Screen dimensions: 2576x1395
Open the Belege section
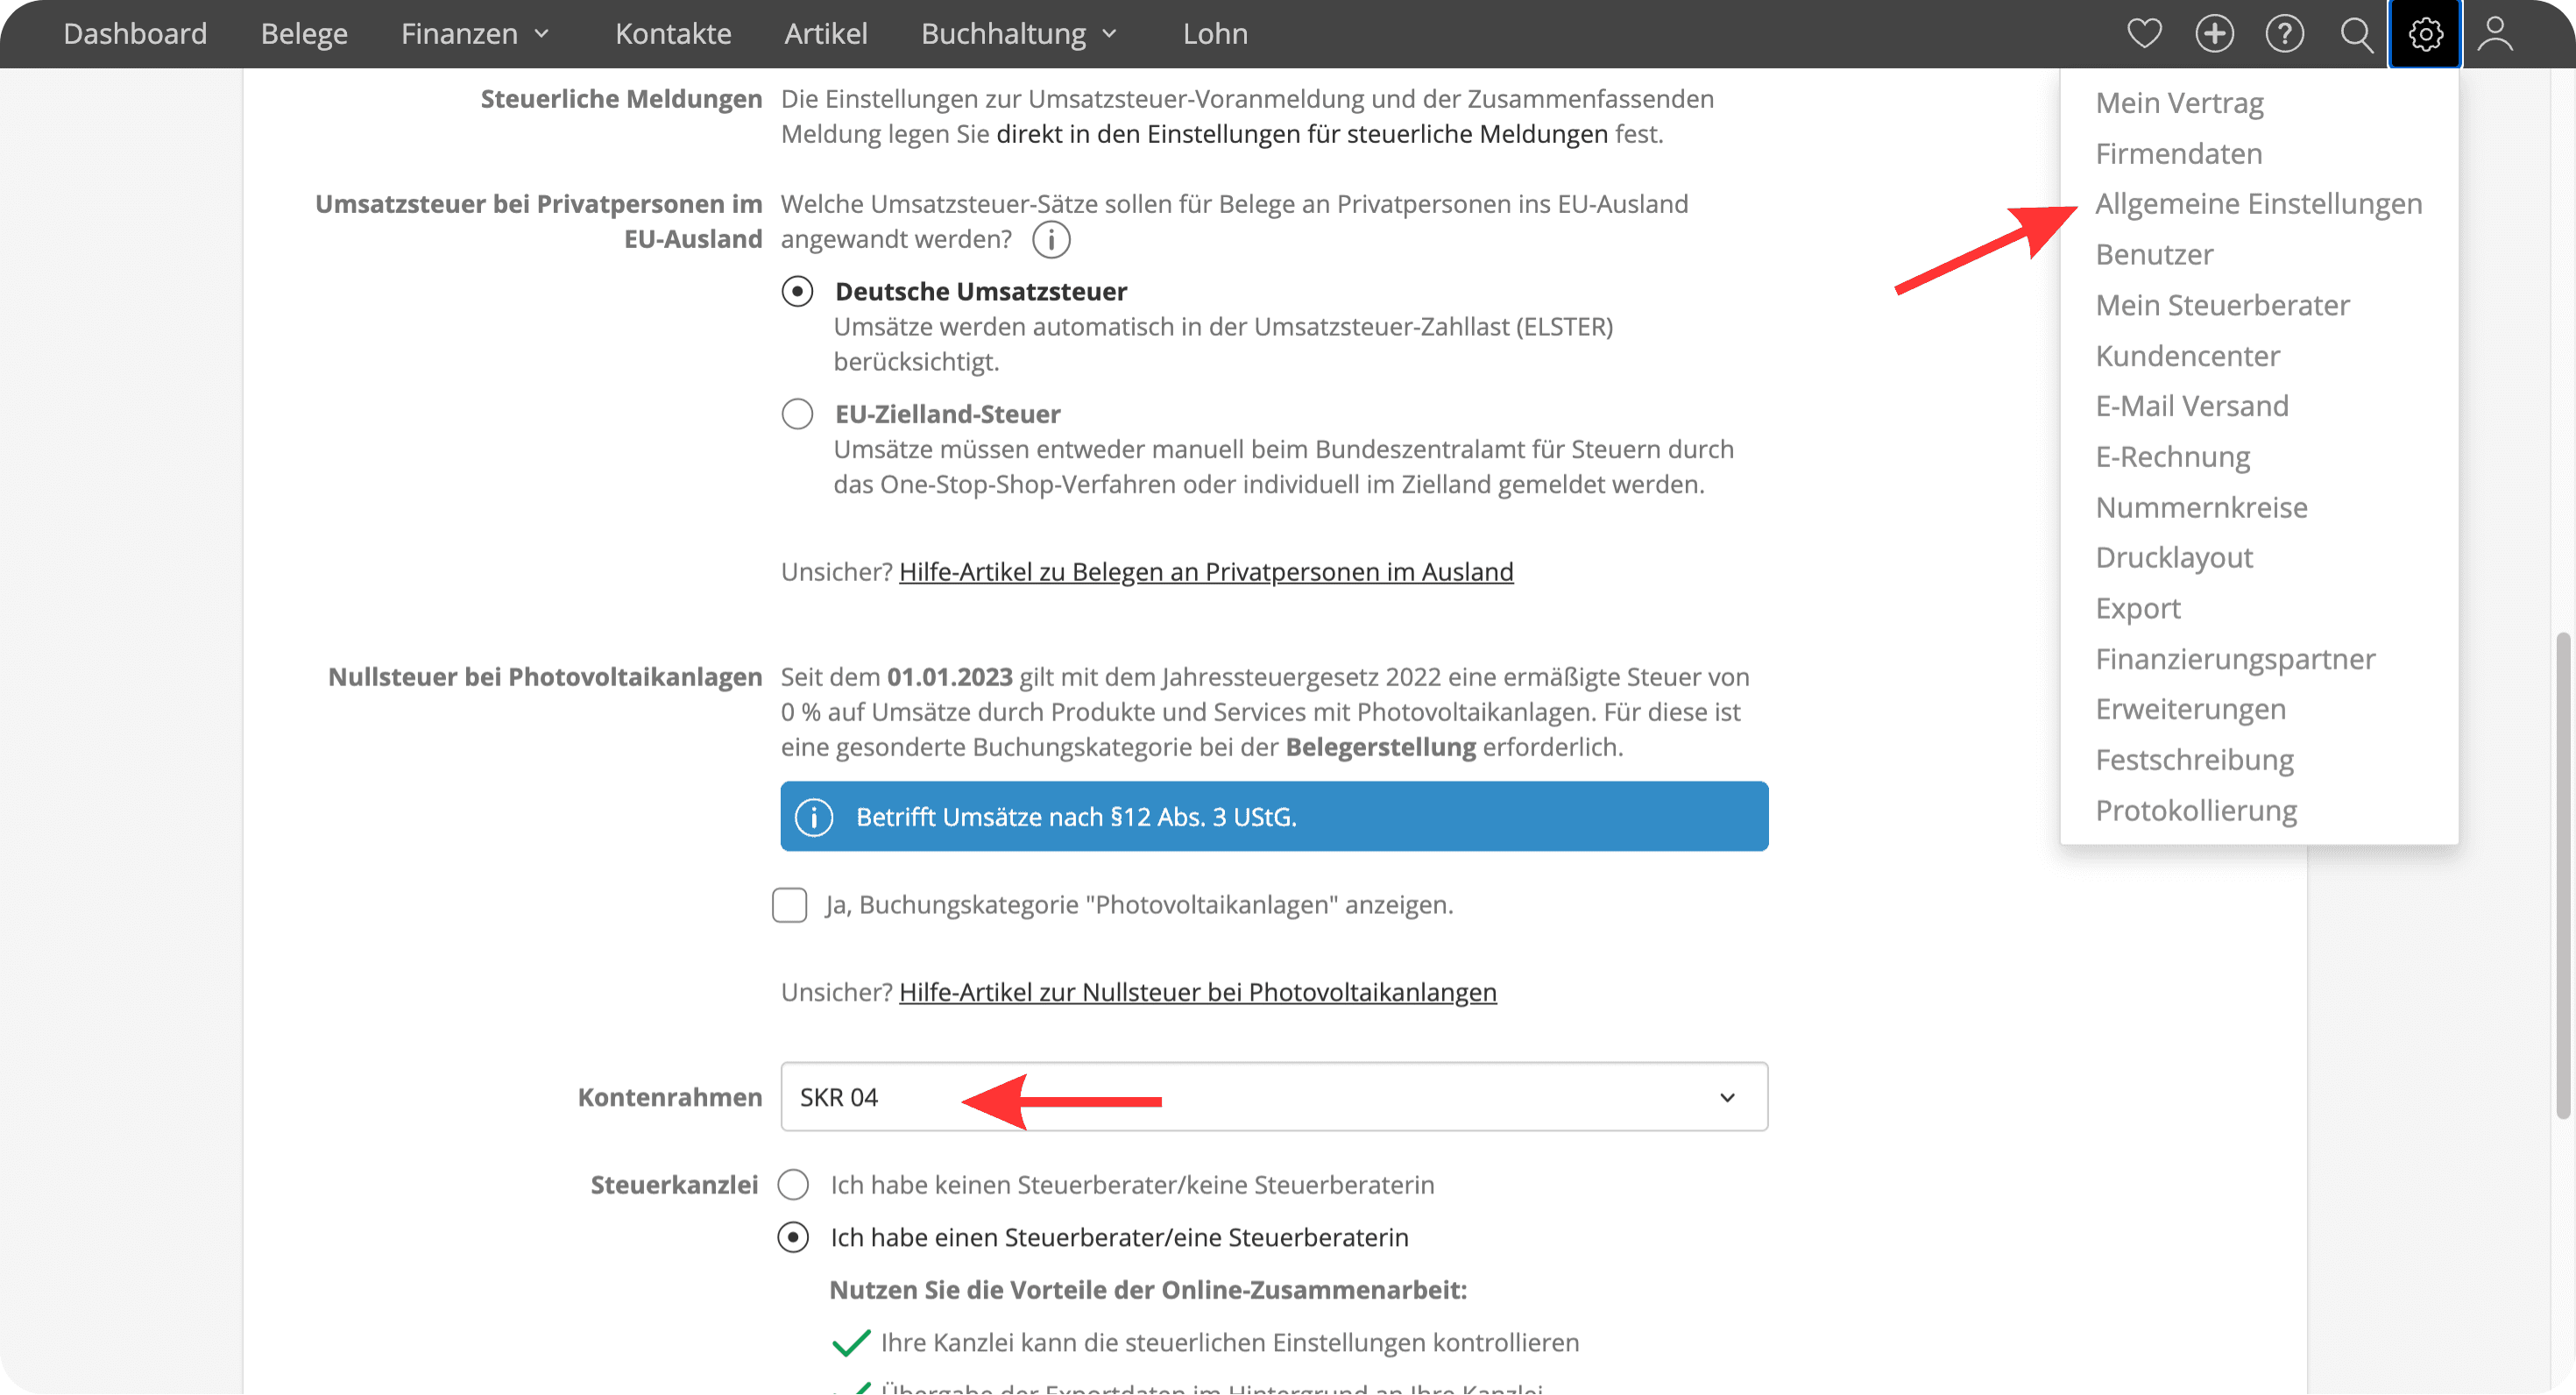click(304, 34)
